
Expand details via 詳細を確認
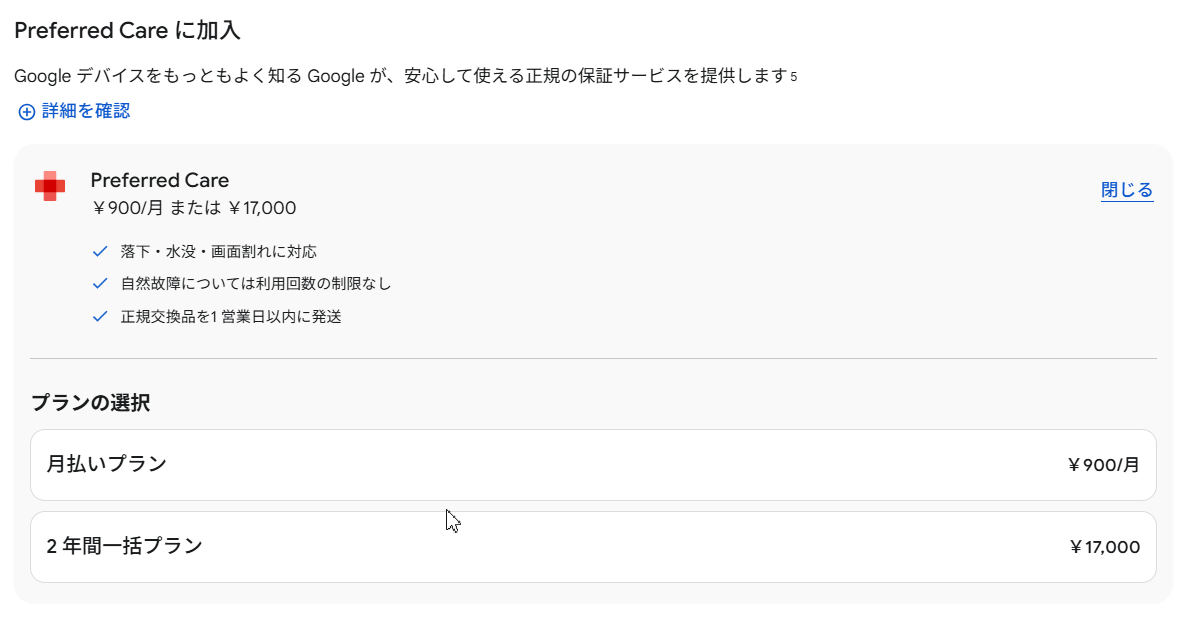point(86,111)
